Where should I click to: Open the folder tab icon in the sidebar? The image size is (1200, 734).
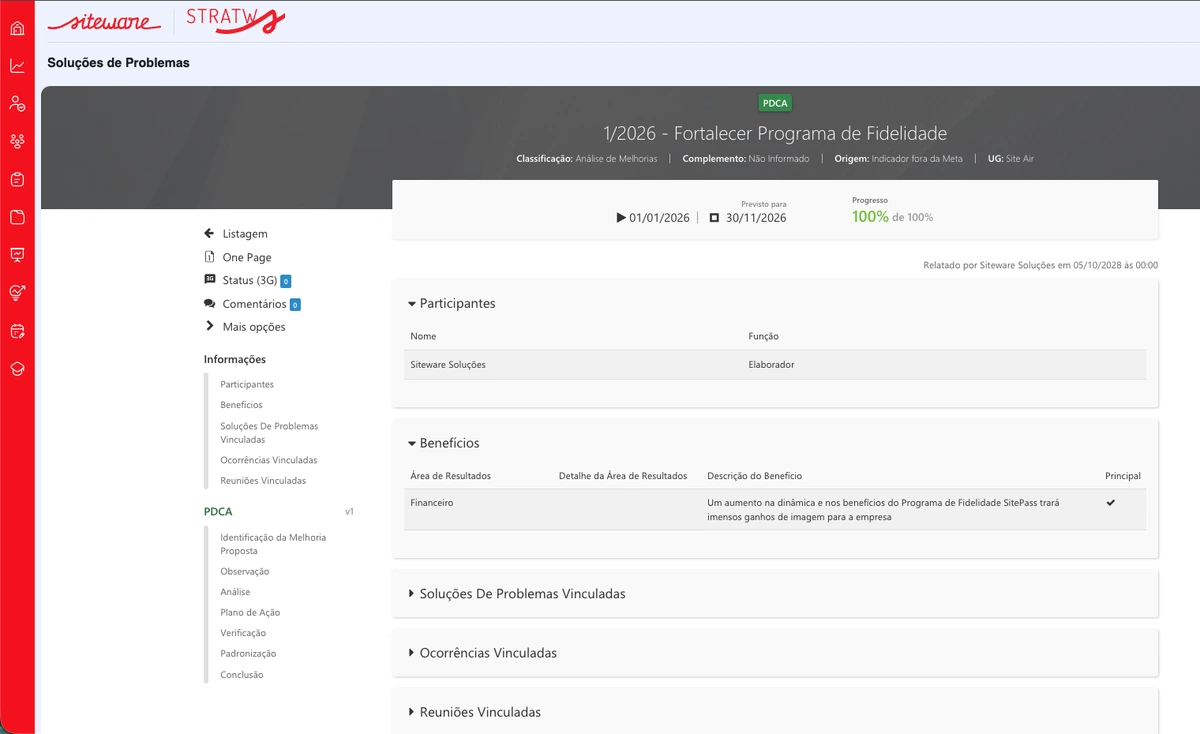(17, 217)
